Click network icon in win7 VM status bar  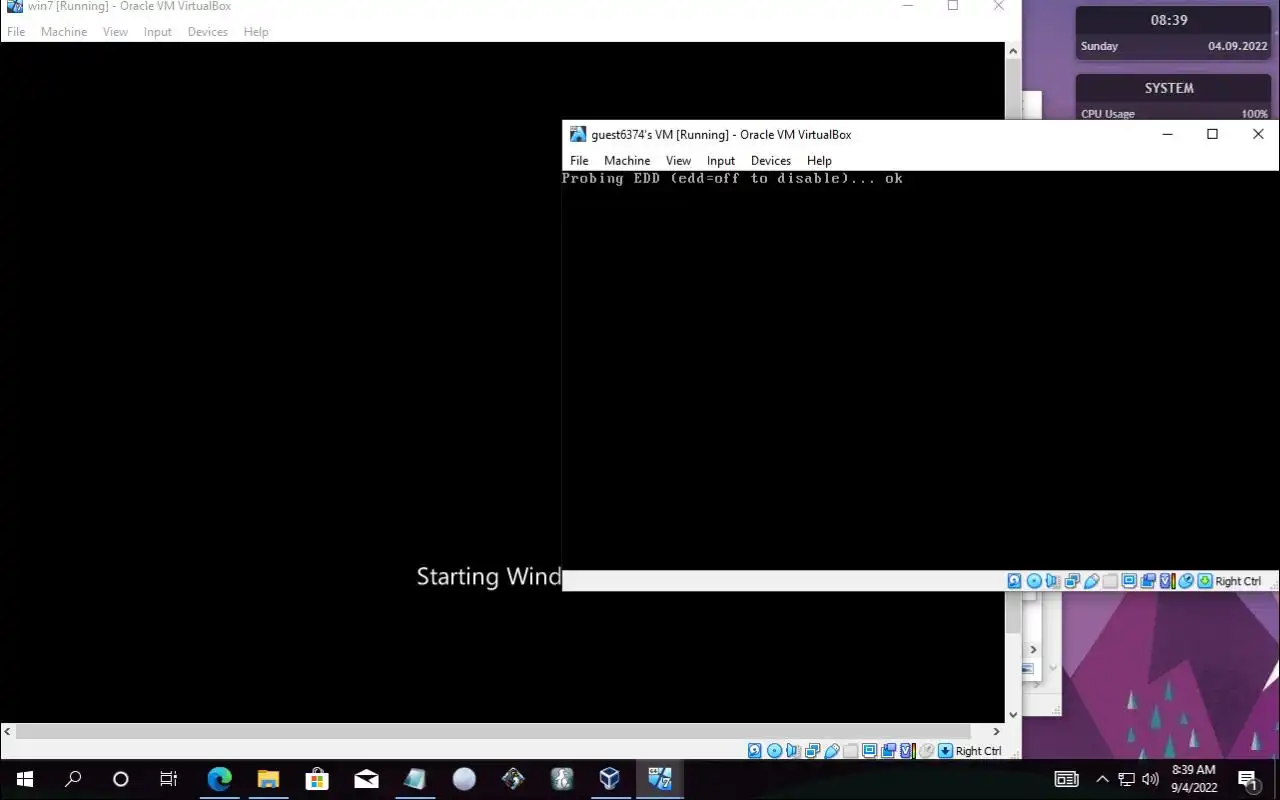[x=812, y=751]
